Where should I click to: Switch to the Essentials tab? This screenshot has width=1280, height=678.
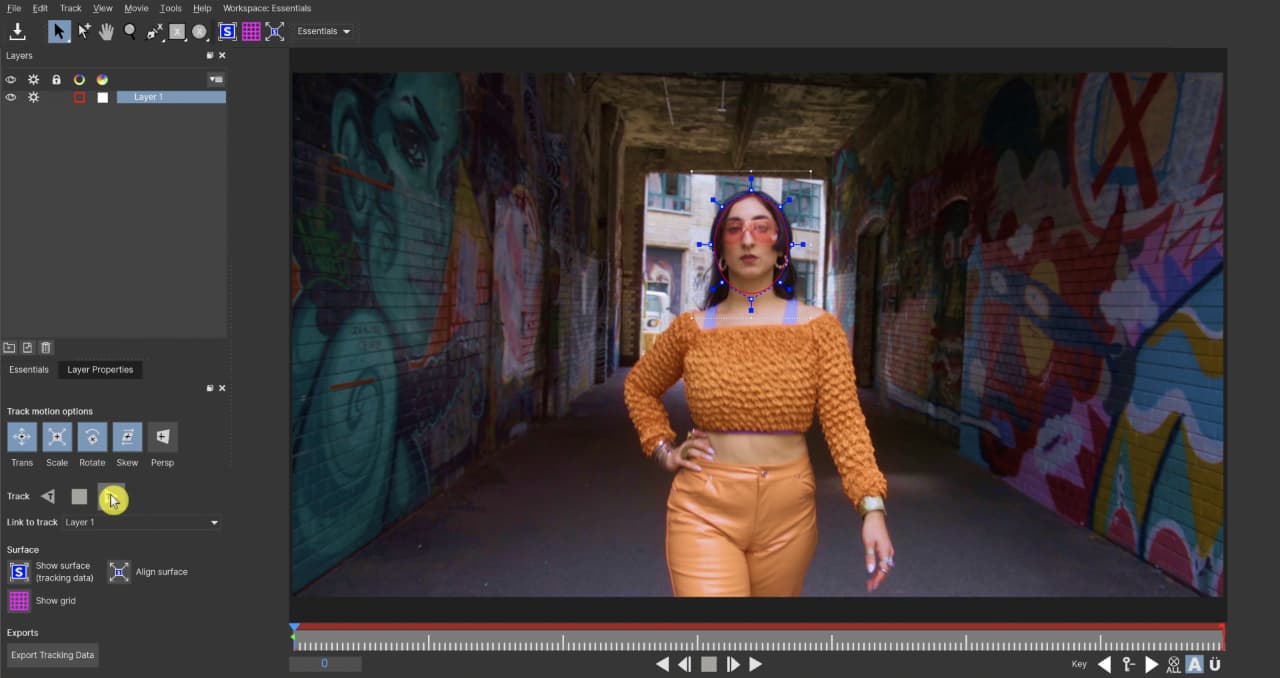point(29,370)
